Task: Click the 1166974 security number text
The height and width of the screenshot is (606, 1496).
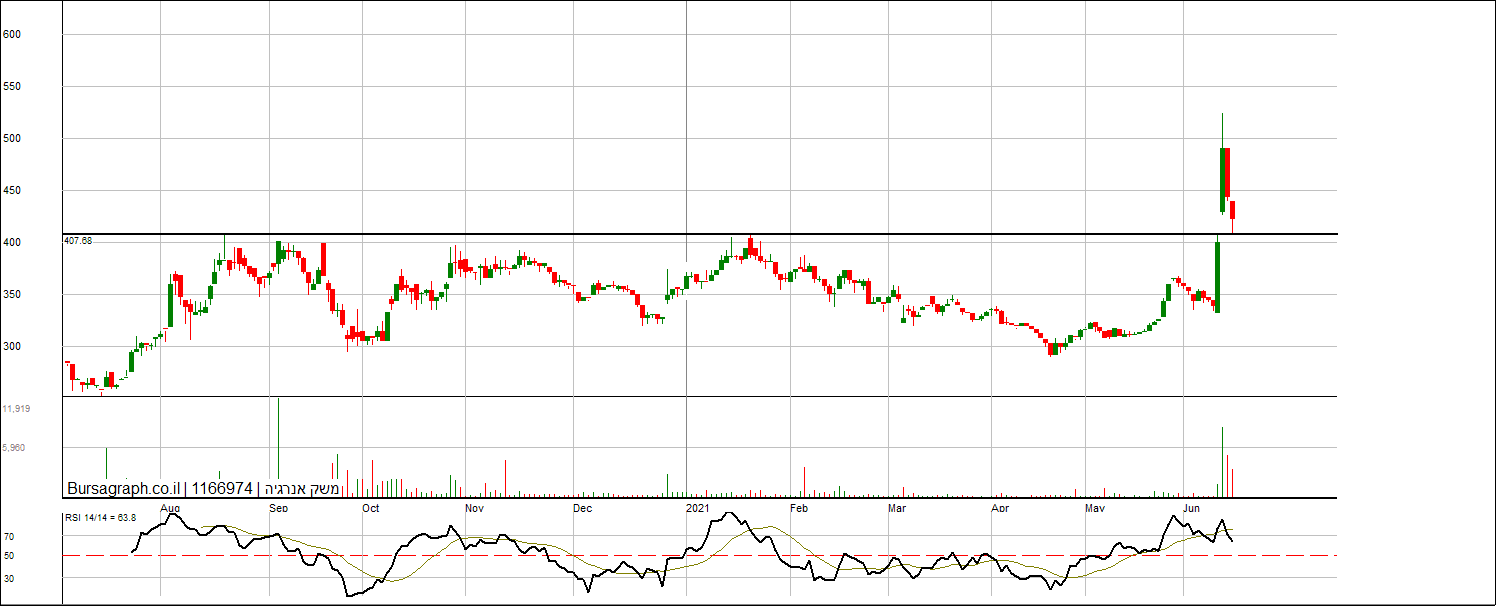Action: (222, 489)
